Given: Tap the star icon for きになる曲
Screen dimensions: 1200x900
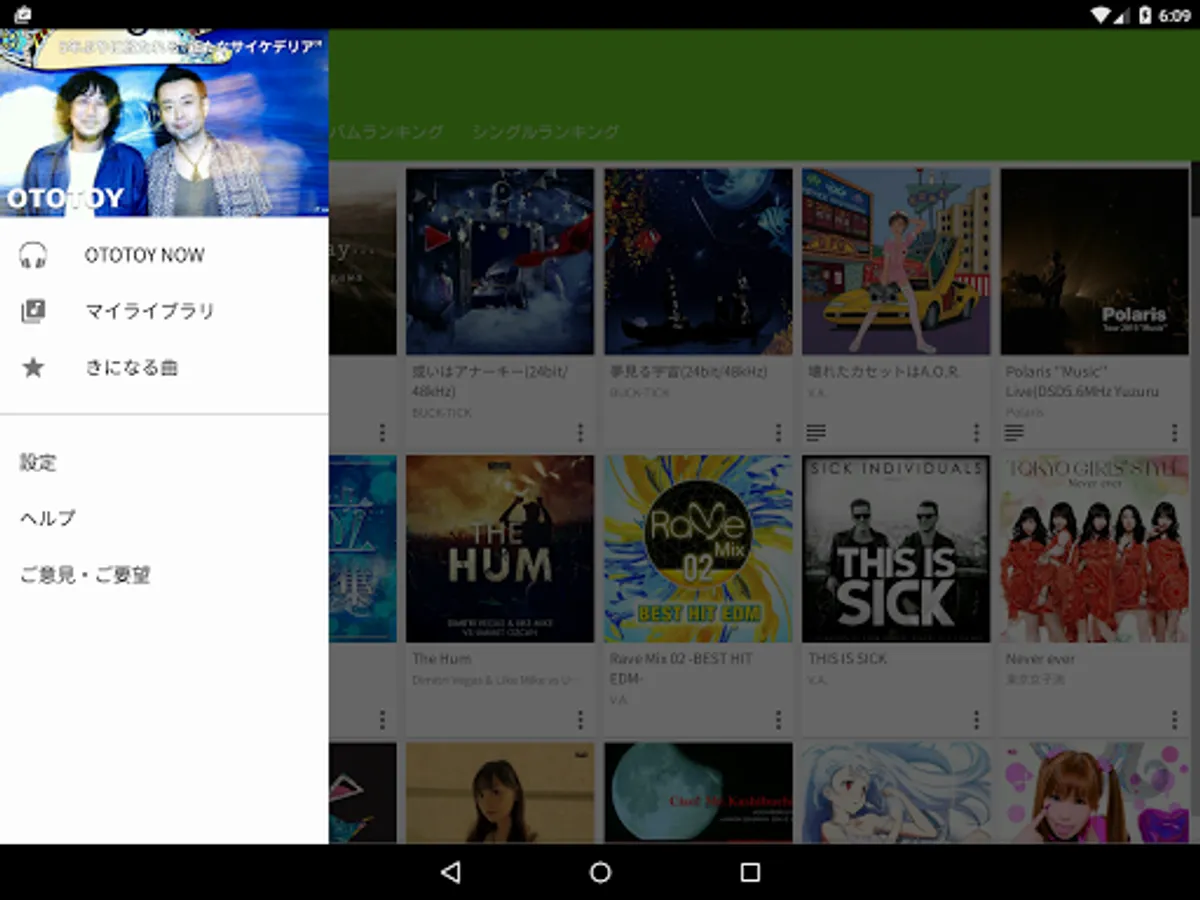Looking at the screenshot, I should [x=33, y=368].
